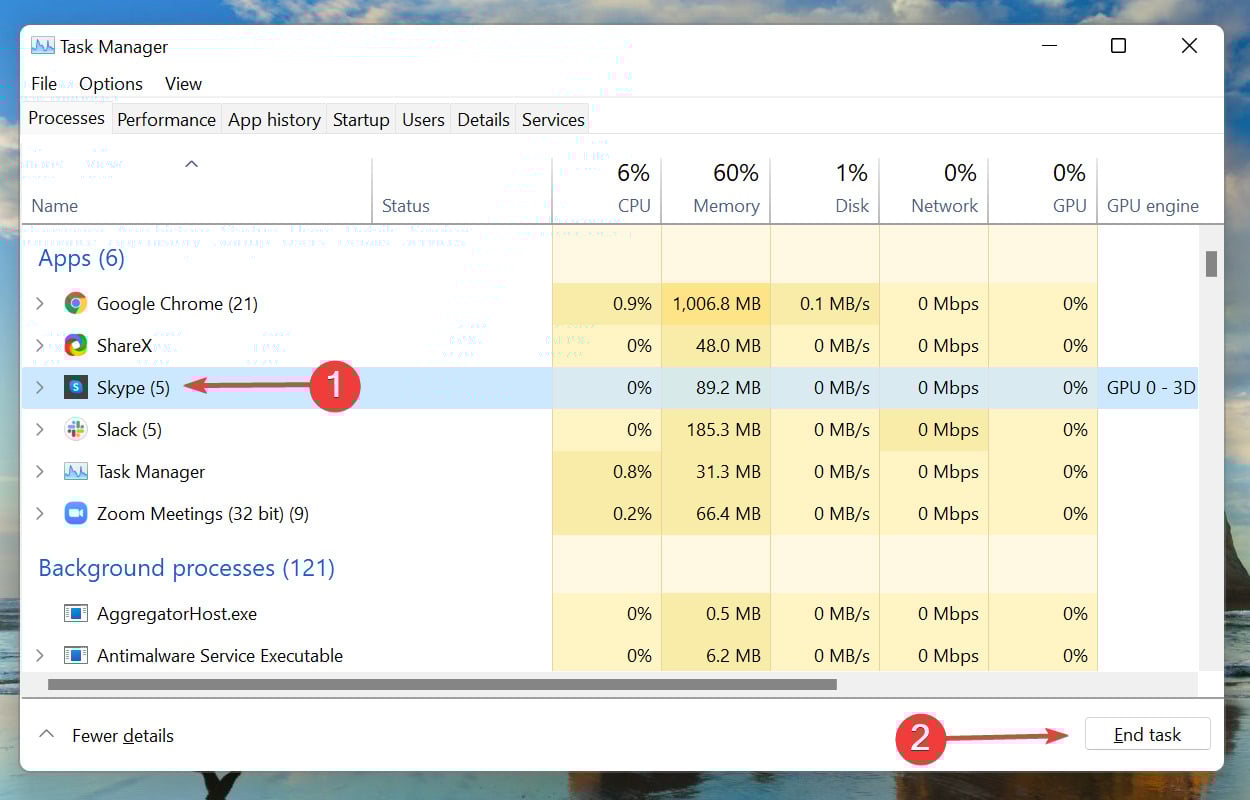The height and width of the screenshot is (800, 1250).
Task: Click the Task Manager process icon
Action: 75,472
